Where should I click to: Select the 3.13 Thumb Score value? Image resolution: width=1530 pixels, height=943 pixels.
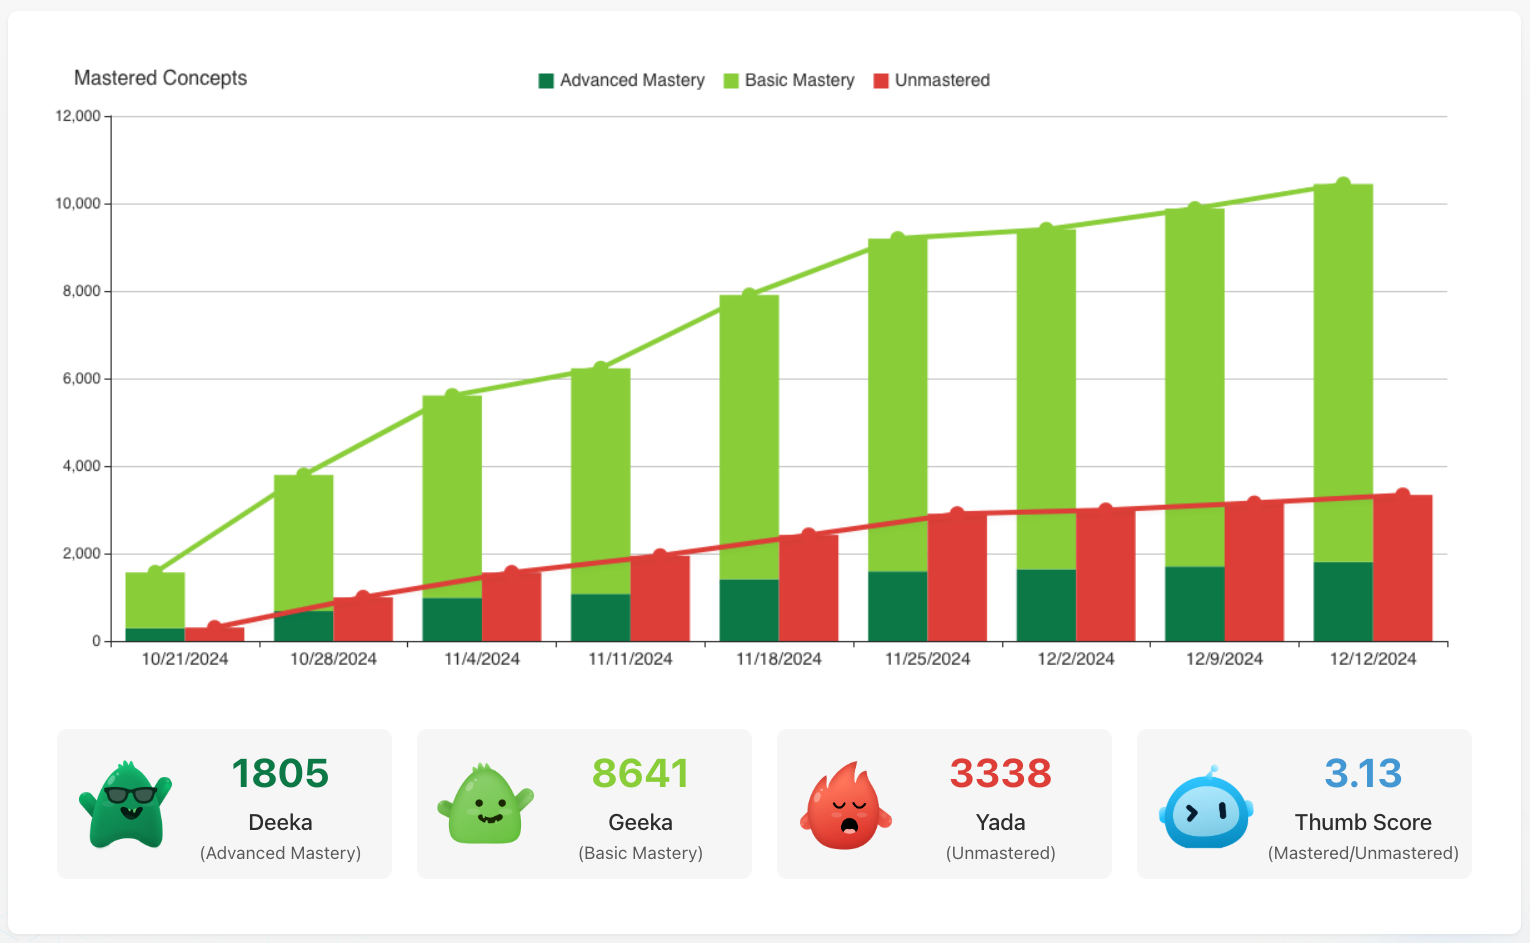coord(1363,773)
